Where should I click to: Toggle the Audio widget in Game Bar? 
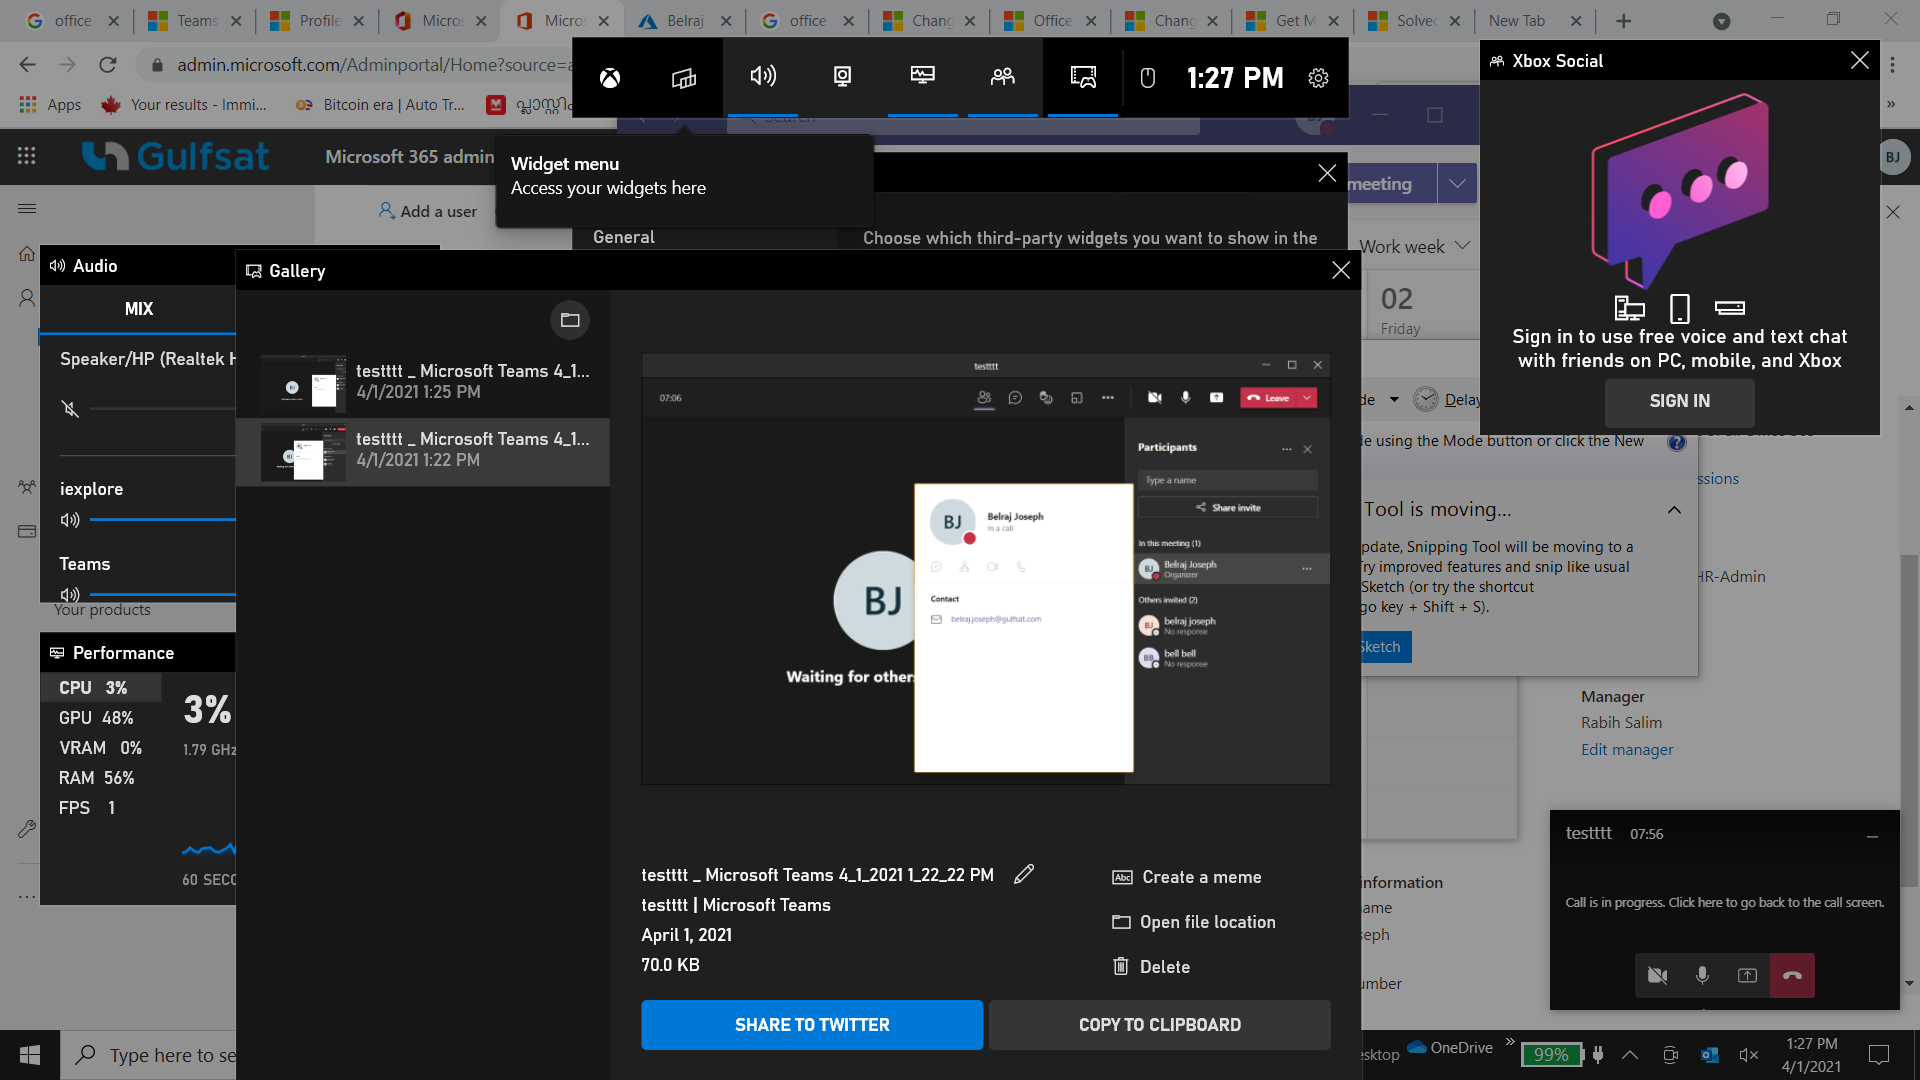(762, 77)
